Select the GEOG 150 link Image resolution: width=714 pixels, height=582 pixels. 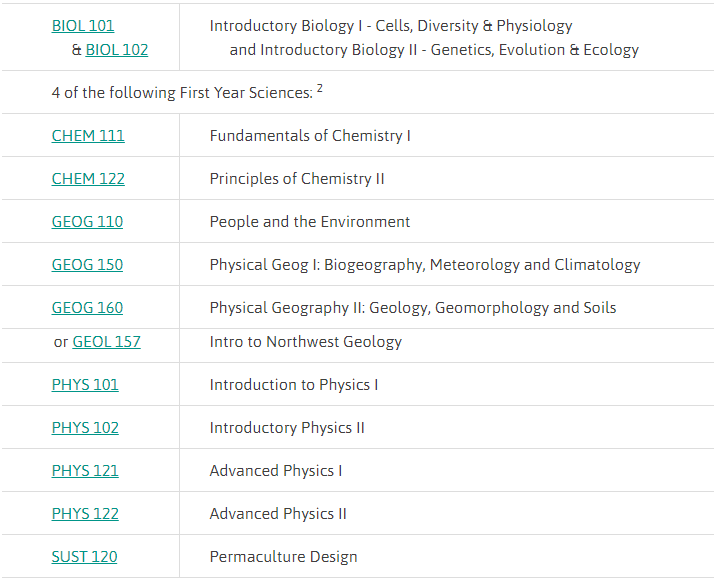pyautogui.click(x=87, y=265)
